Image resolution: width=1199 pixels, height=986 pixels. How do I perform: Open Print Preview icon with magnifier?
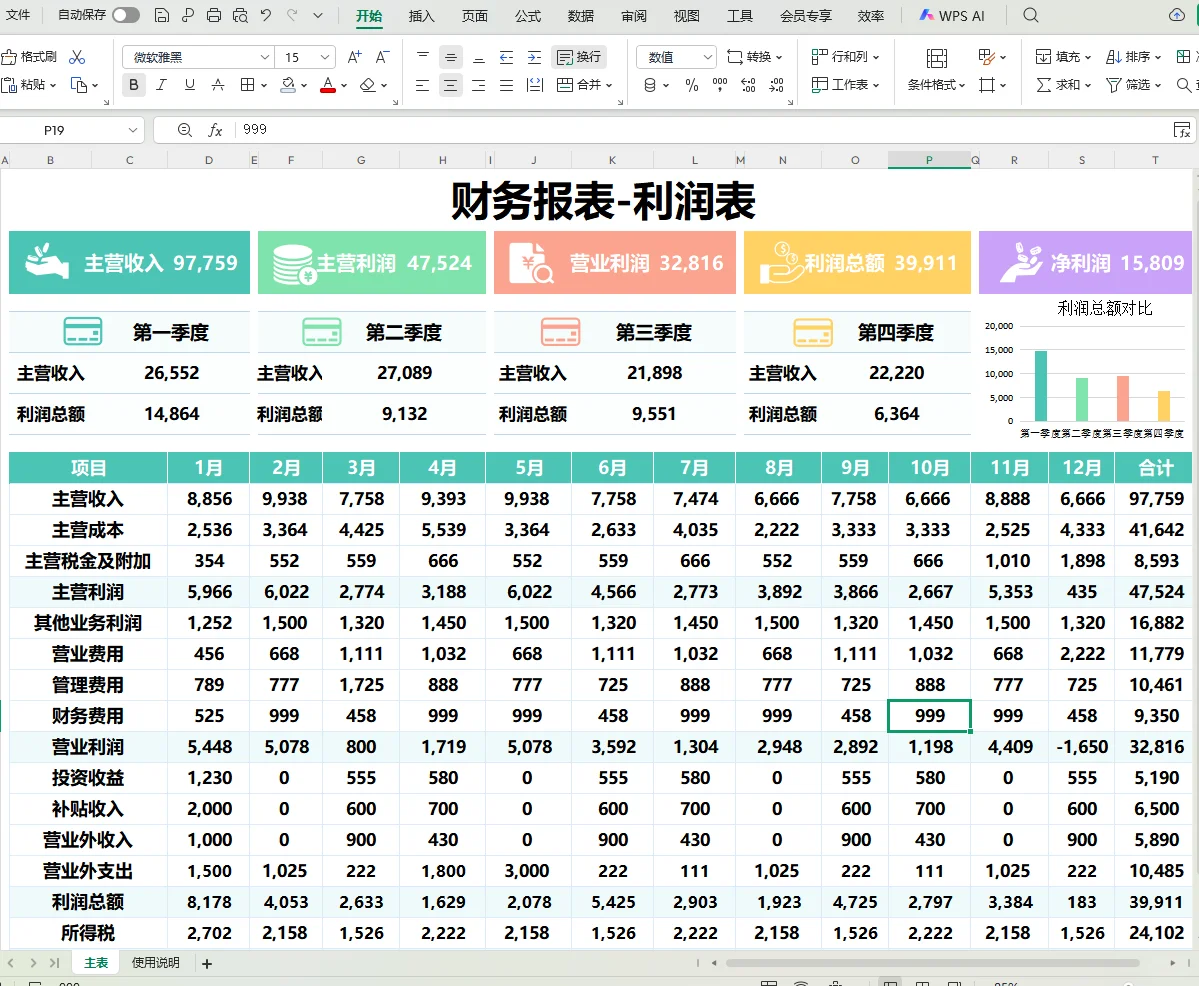point(240,15)
